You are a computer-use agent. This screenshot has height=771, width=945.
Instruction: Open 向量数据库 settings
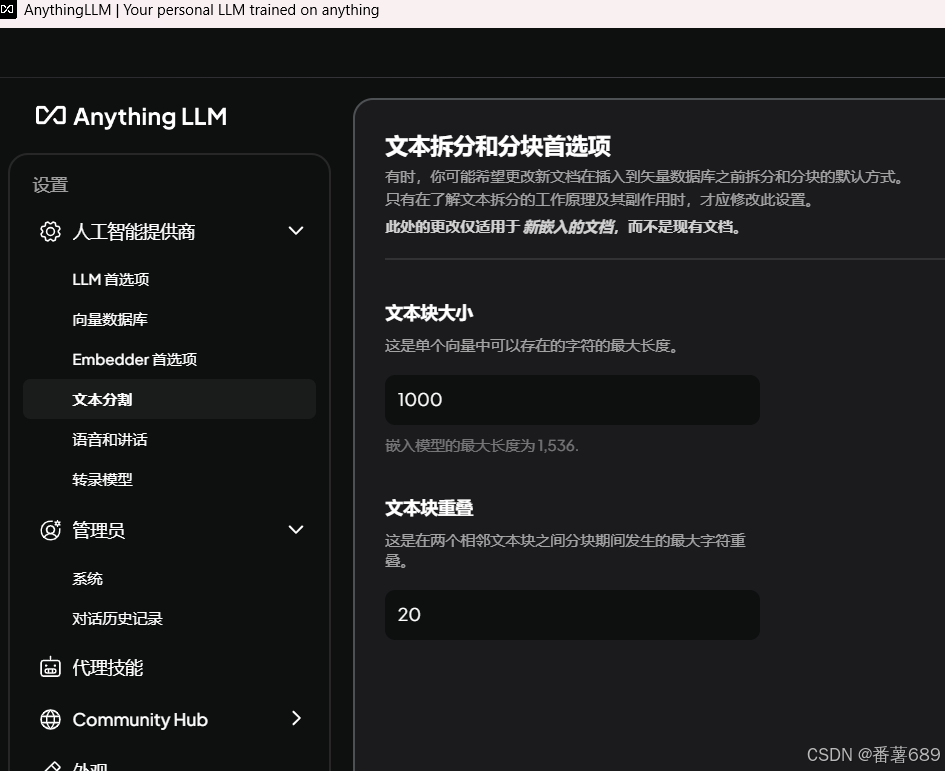click(110, 319)
